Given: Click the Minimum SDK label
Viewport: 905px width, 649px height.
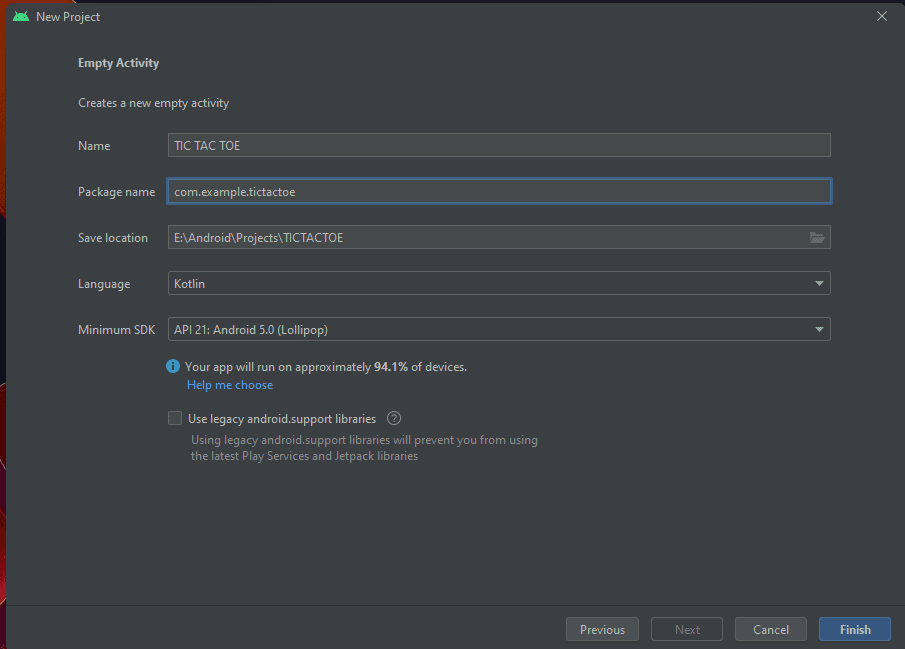Looking at the screenshot, I should point(117,330).
